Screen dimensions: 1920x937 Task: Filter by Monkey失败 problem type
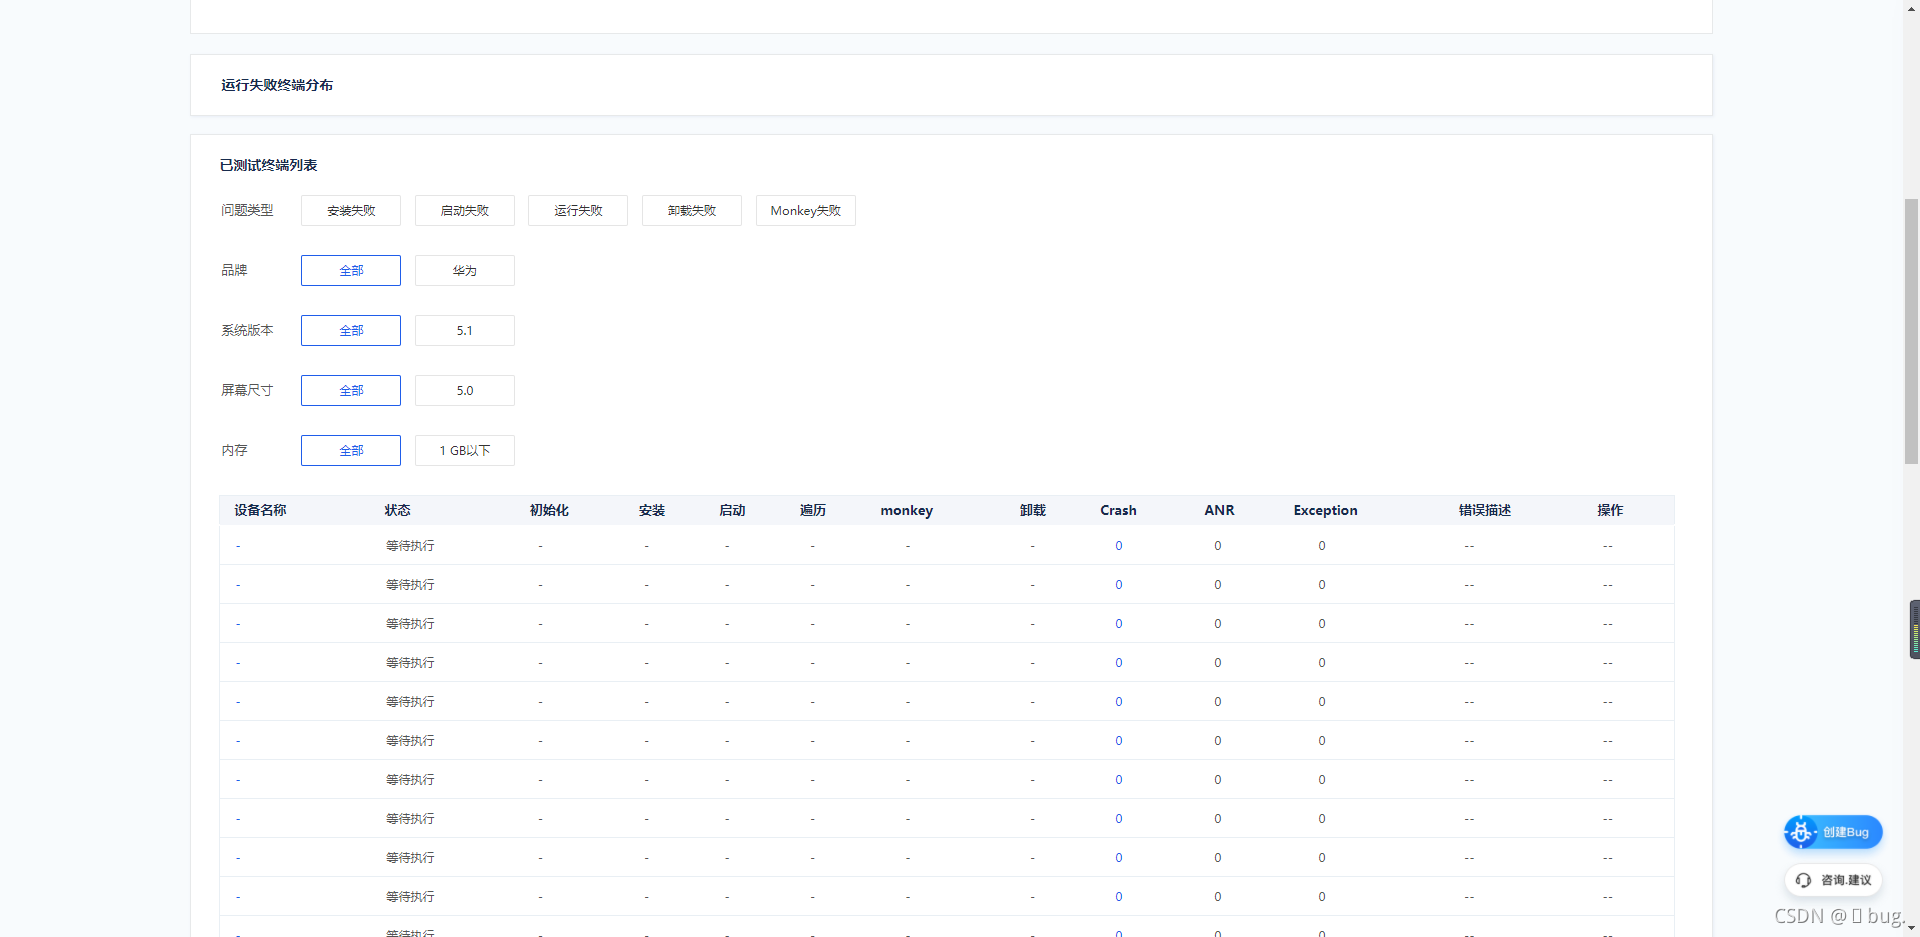[806, 210]
